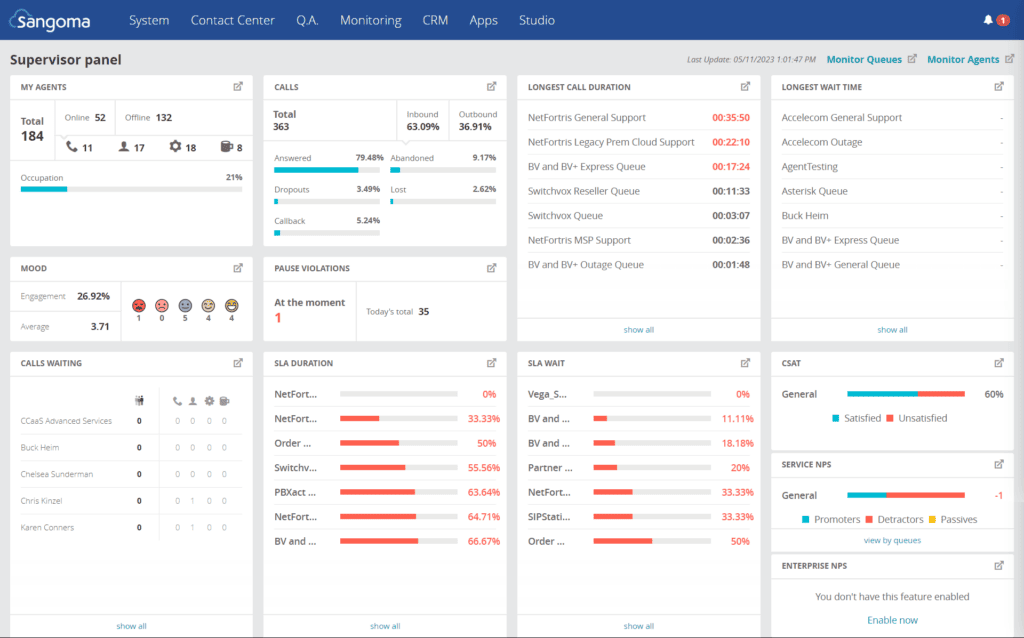Click the coffee break icon in My Agents
This screenshot has height=638, width=1024.
tap(226, 147)
